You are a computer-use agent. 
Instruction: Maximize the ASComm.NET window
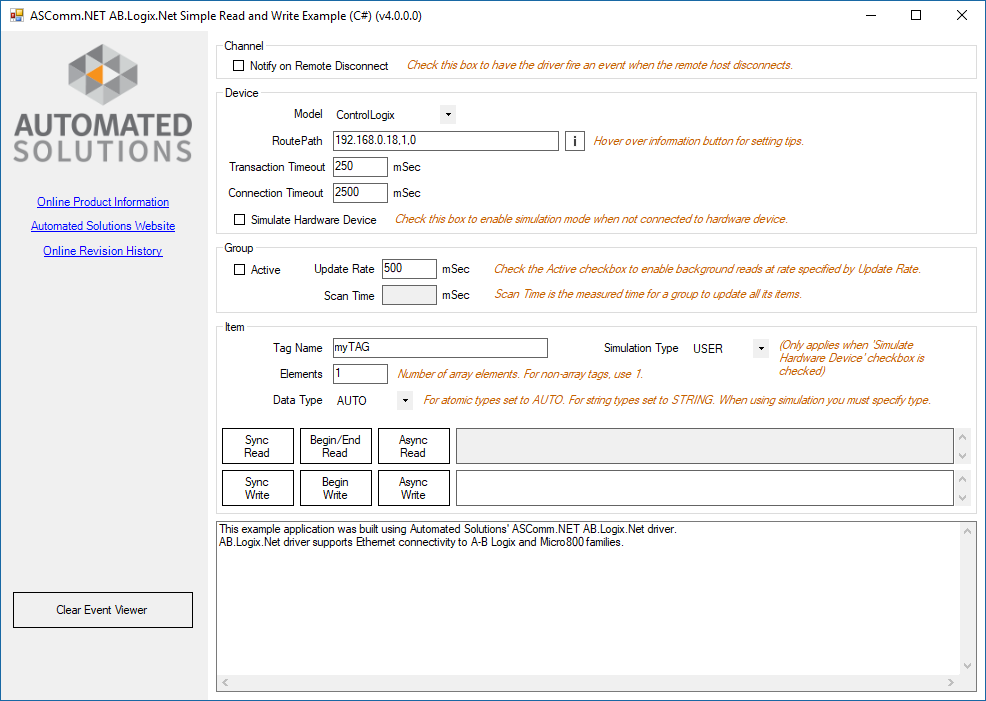(916, 16)
